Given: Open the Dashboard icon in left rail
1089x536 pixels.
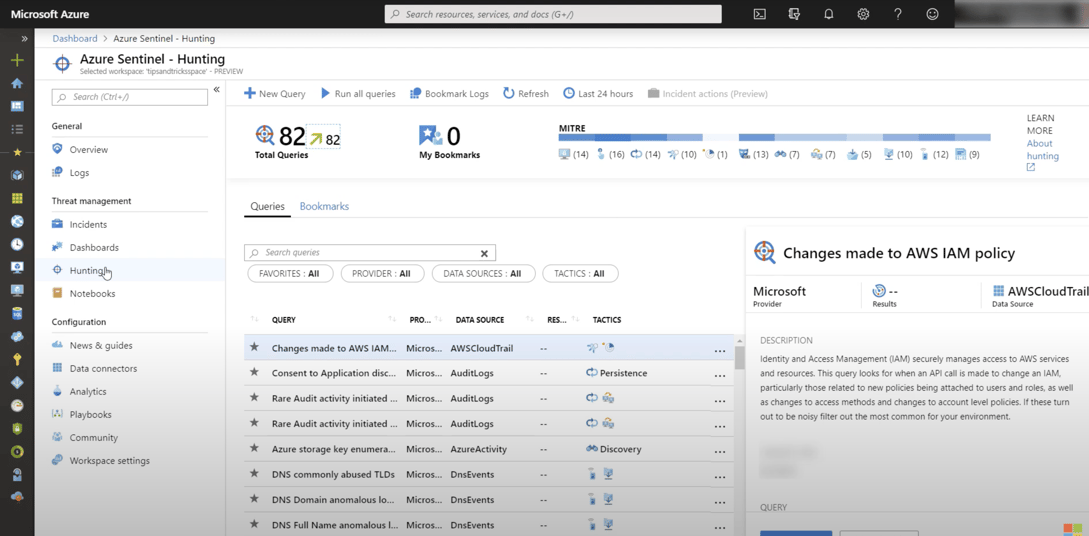Looking at the screenshot, I should point(17,106).
